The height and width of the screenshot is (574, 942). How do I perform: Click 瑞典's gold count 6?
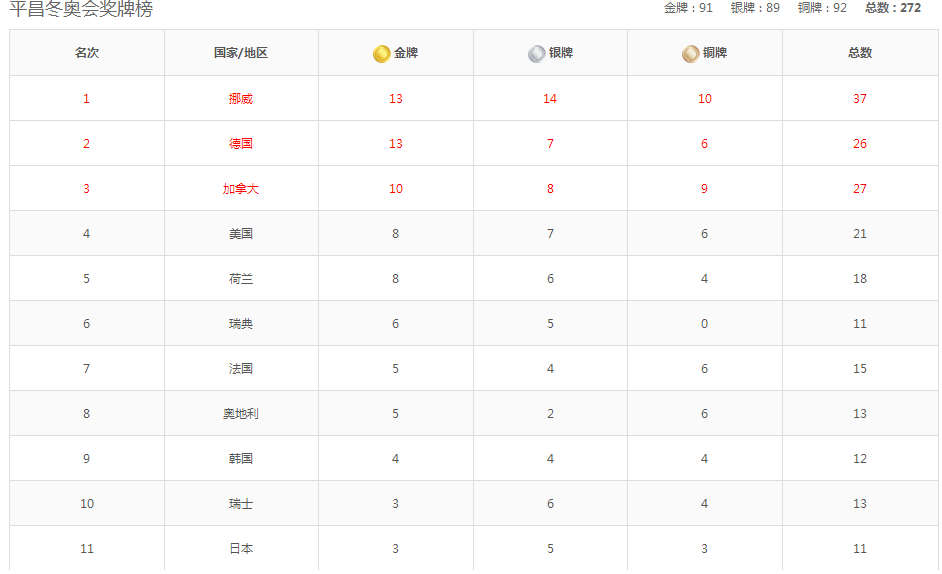pos(395,324)
